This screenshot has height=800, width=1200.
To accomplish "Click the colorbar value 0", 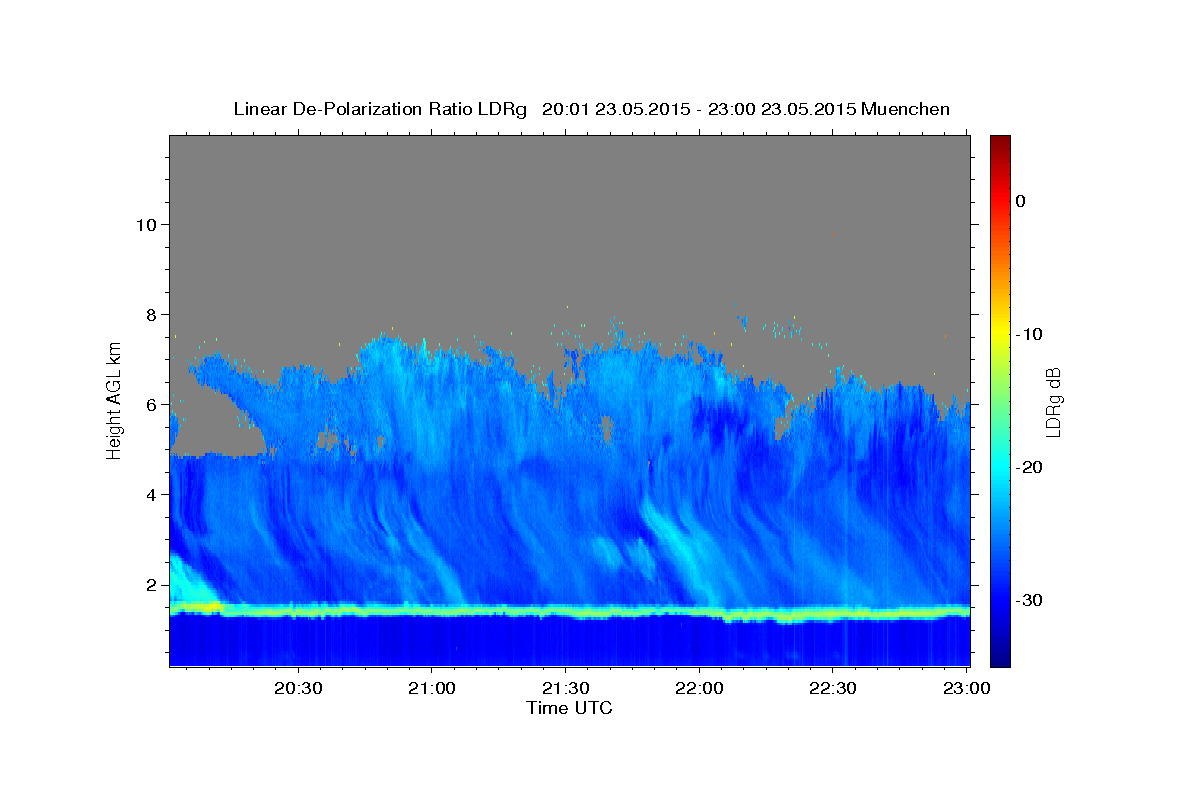I will pos(1021,201).
